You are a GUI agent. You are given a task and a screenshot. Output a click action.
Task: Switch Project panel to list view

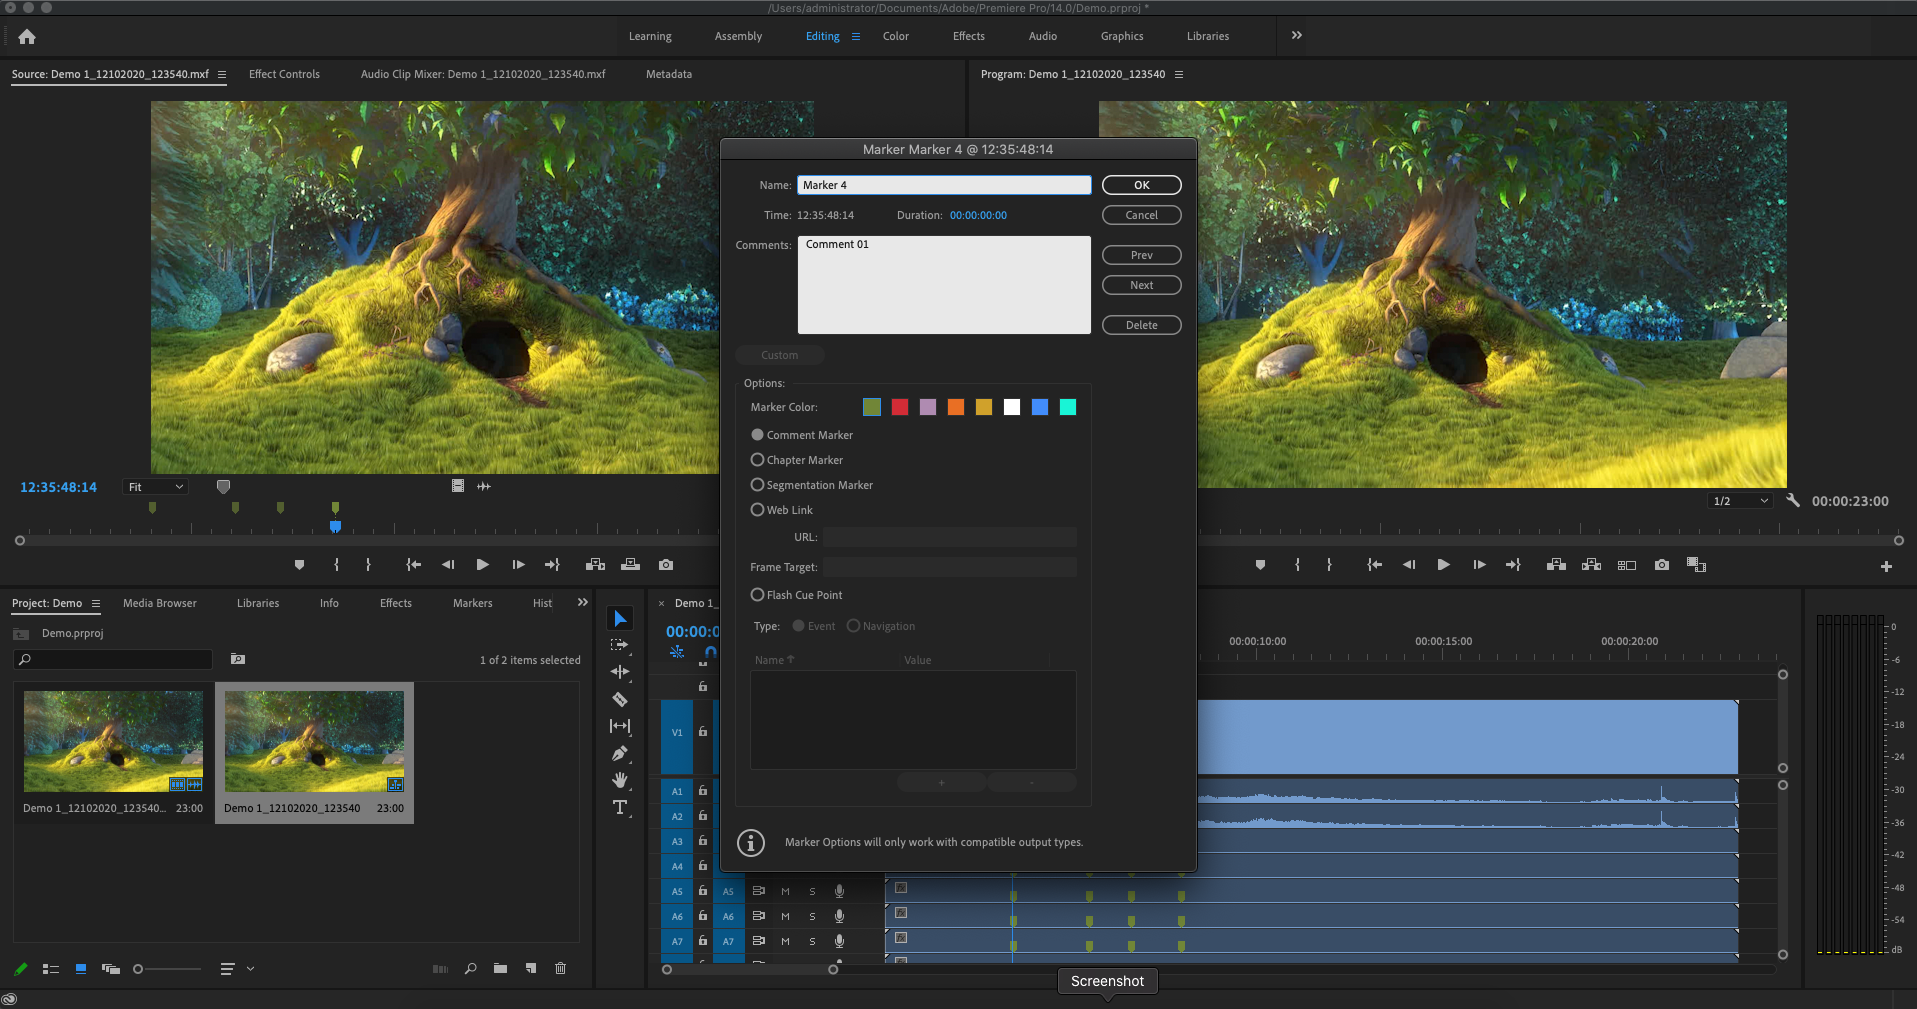click(51, 969)
